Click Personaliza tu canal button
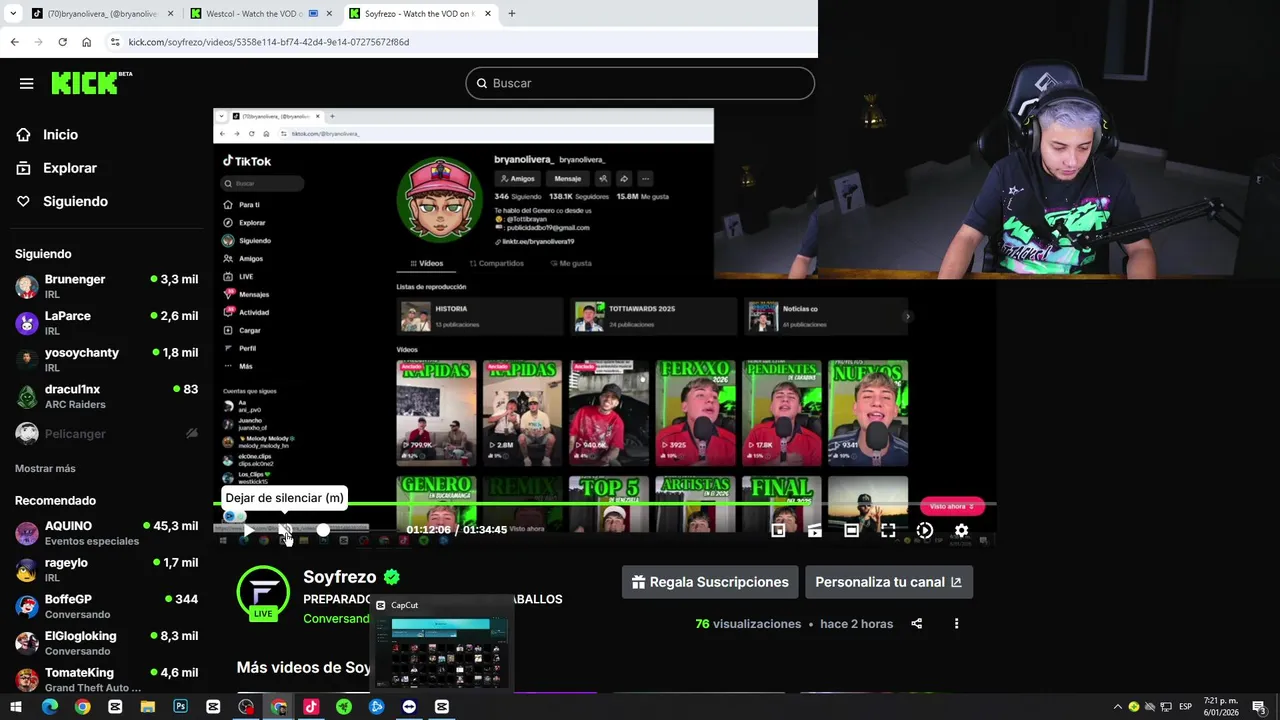Viewport: 1280px width, 720px height. (888, 582)
